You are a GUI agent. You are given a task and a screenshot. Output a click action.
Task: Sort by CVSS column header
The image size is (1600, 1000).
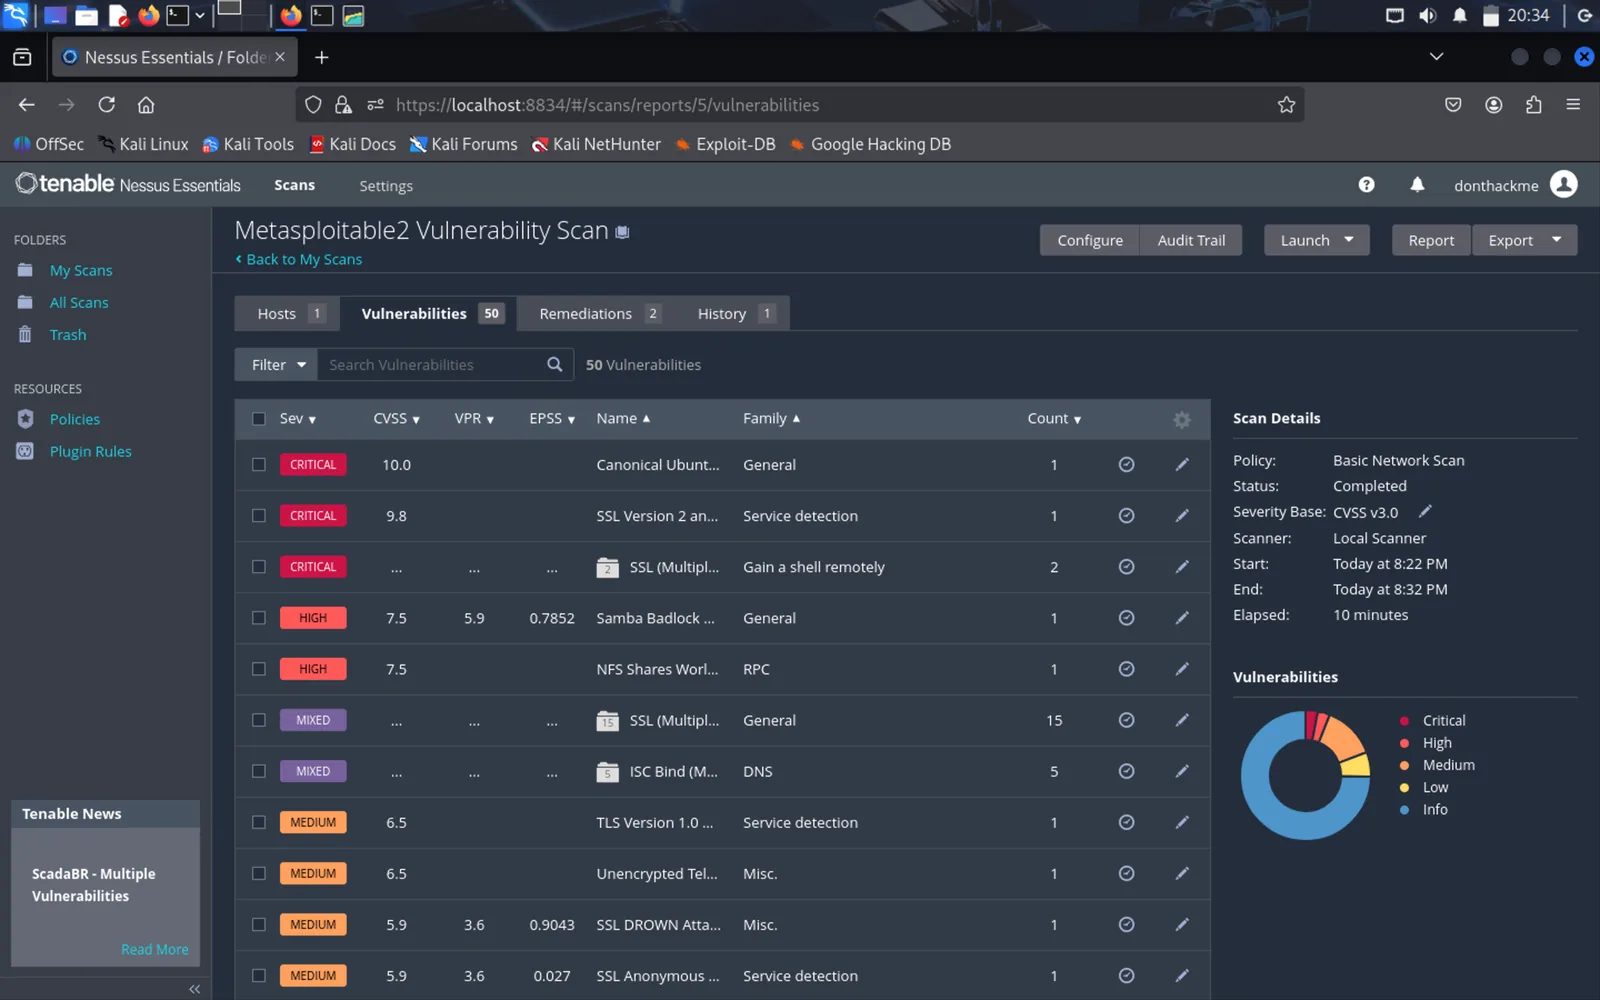(396, 419)
